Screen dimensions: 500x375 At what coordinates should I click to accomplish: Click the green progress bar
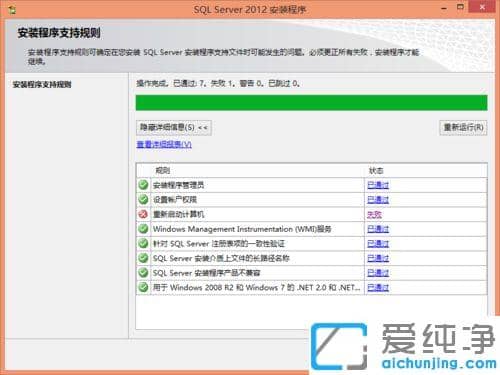[311, 103]
